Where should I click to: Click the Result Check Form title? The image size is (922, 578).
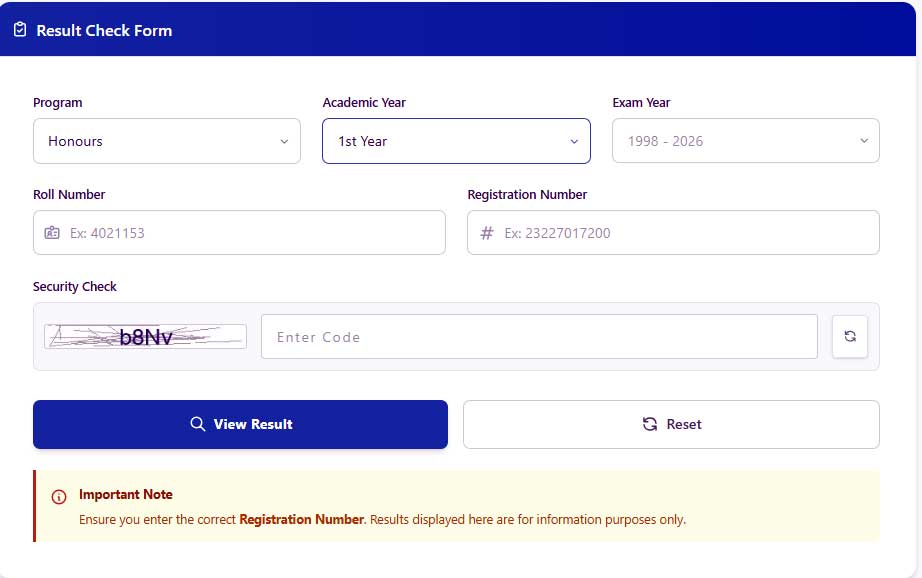[104, 30]
